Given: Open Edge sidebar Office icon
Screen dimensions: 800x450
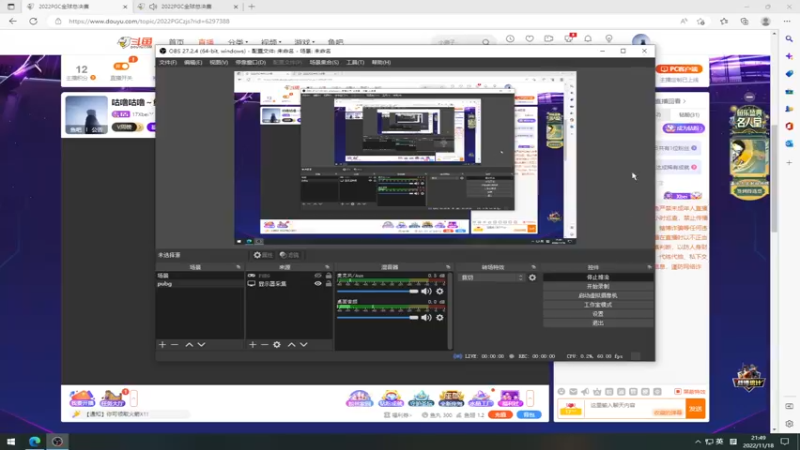Looking at the screenshot, I should pos(789,126).
